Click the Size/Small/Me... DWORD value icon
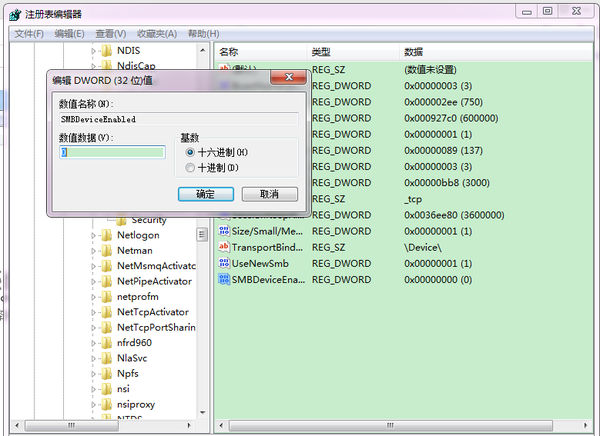The image size is (600, 436). 224,231
